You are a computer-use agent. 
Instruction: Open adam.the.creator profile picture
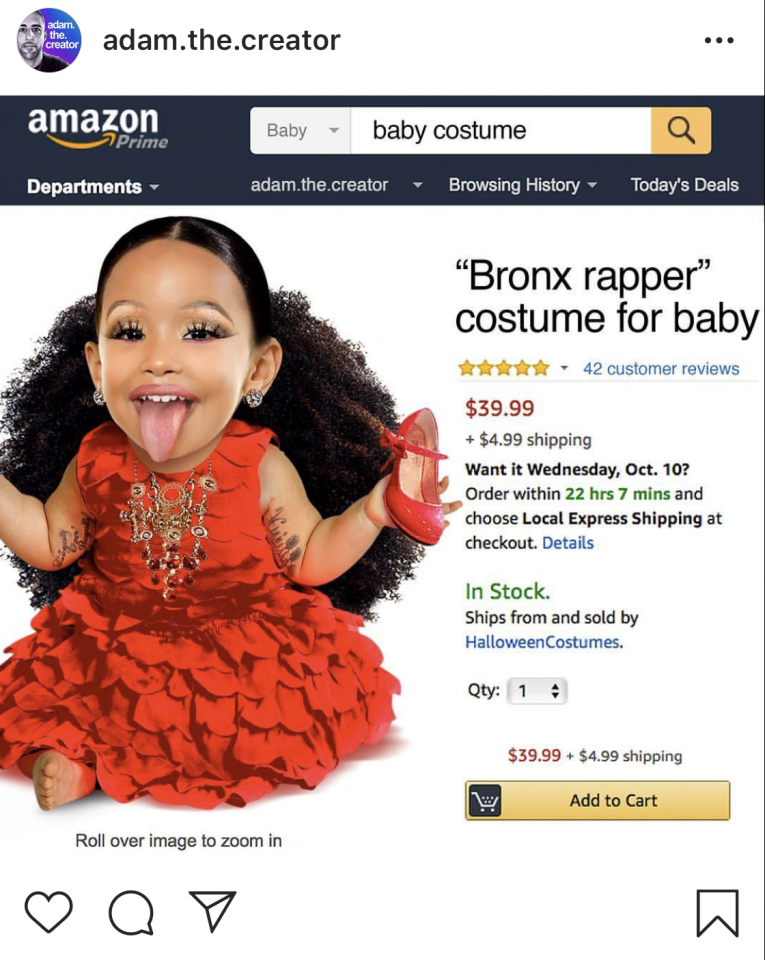click(x=48, y=40)
